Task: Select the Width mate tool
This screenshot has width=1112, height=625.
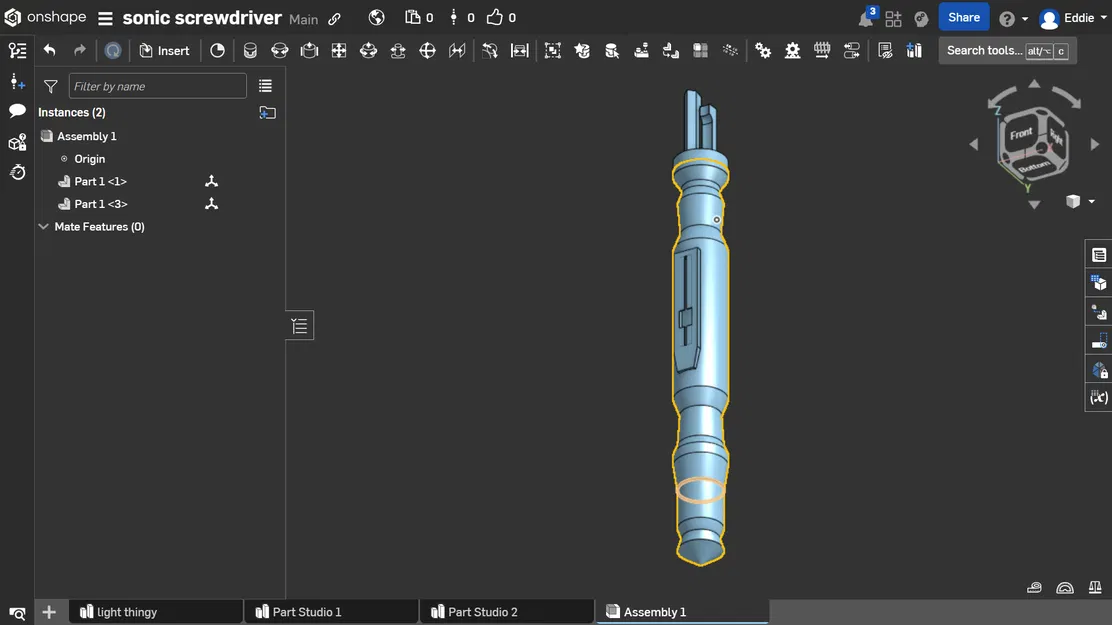Action: [520, 50]
